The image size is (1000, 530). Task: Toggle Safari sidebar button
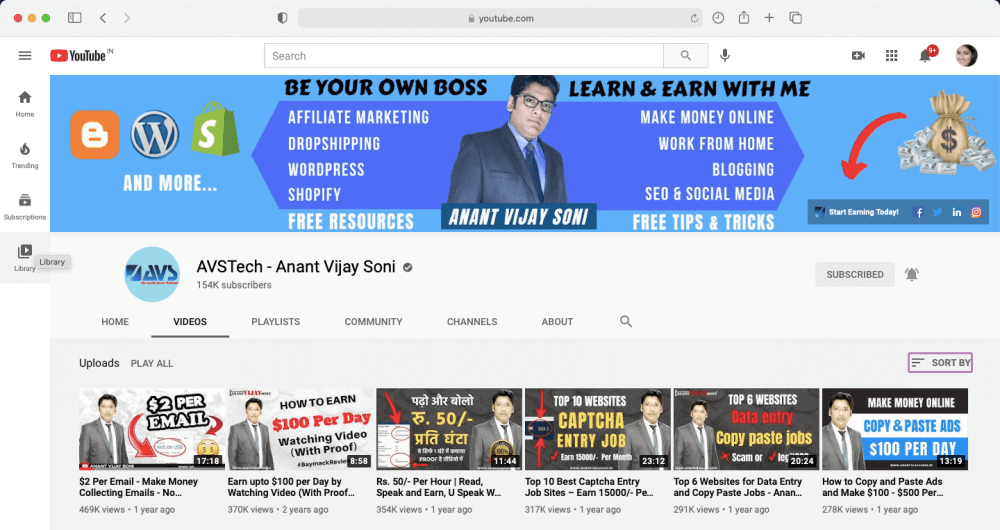(75, 18)
